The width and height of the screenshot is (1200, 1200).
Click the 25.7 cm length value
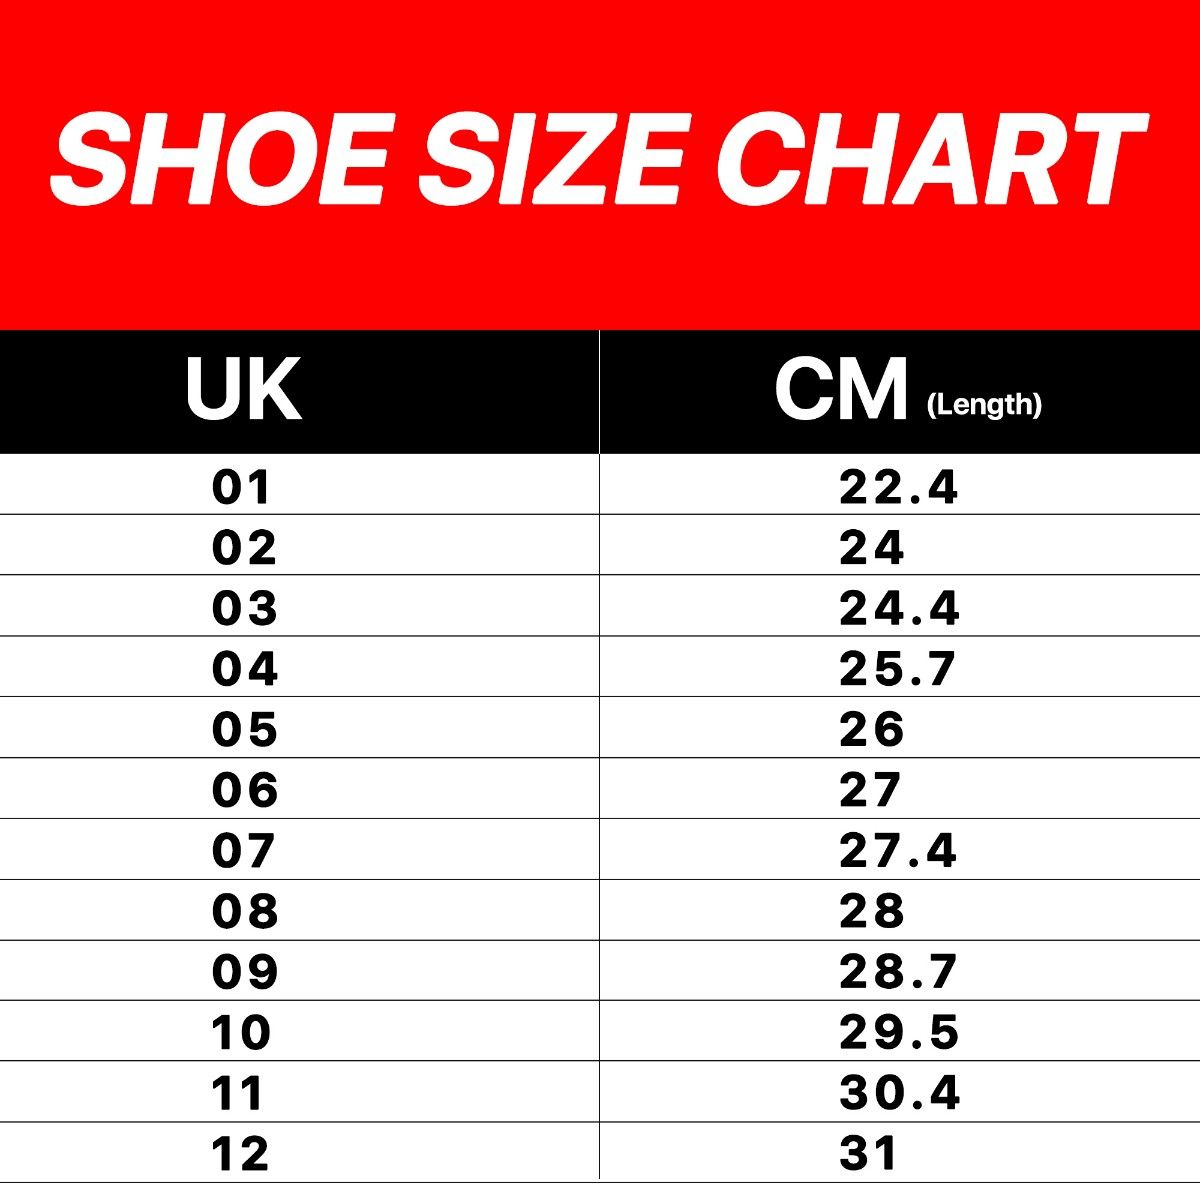[897, 669]
